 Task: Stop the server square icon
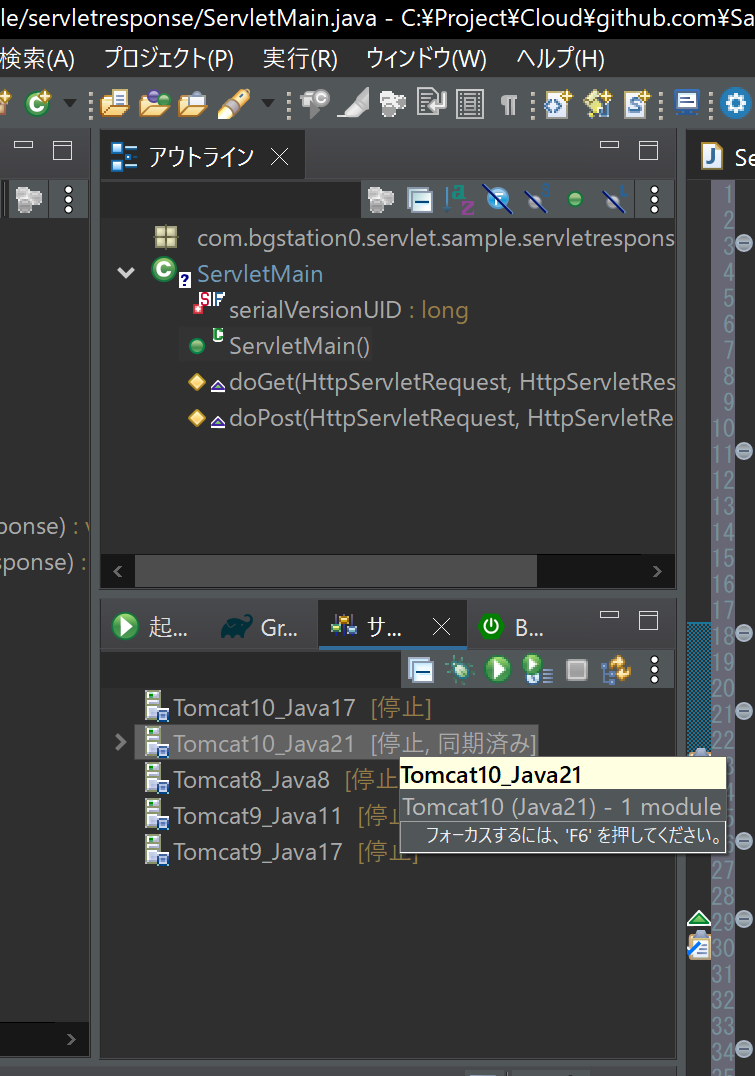tap(577, 670)
